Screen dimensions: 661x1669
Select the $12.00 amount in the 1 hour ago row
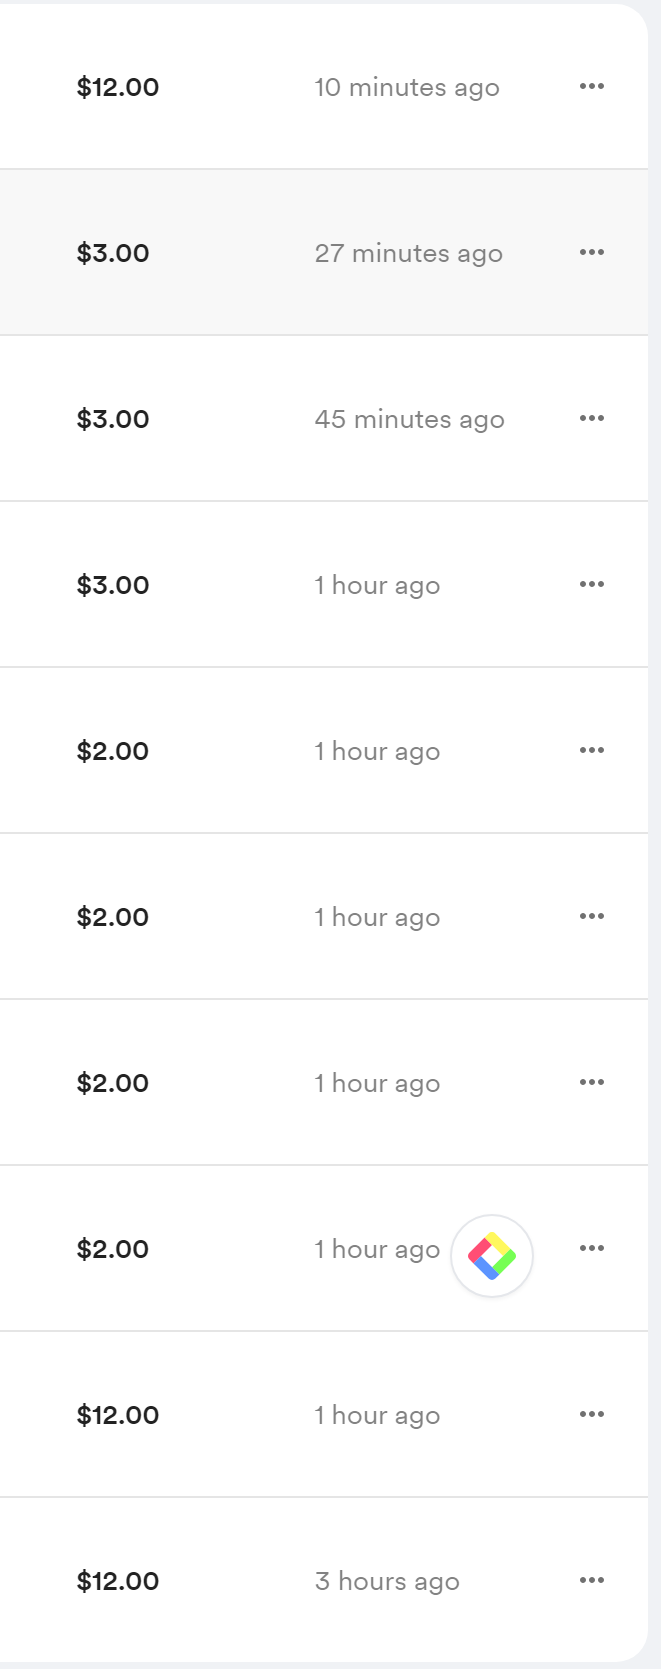click(x=118, y=1415)
